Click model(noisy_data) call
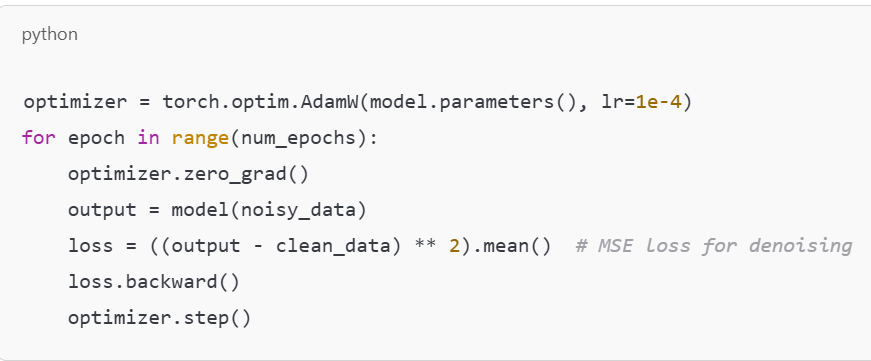Viewport: 871px width, 361px height. 269,210
